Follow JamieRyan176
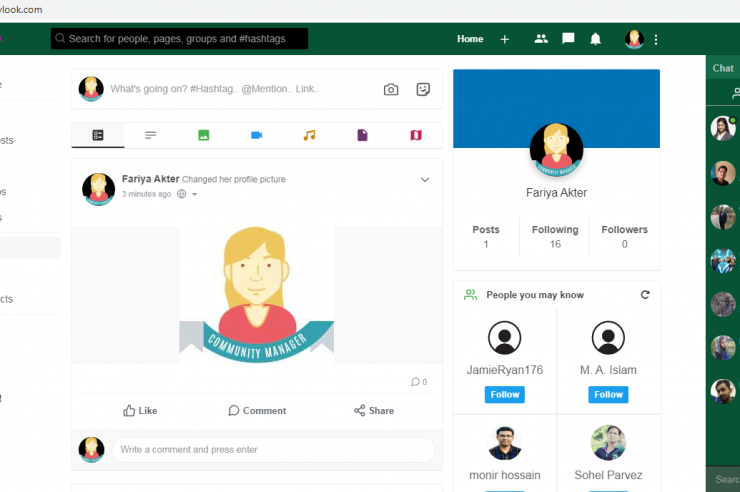740x492 pixels. point(505,394)
